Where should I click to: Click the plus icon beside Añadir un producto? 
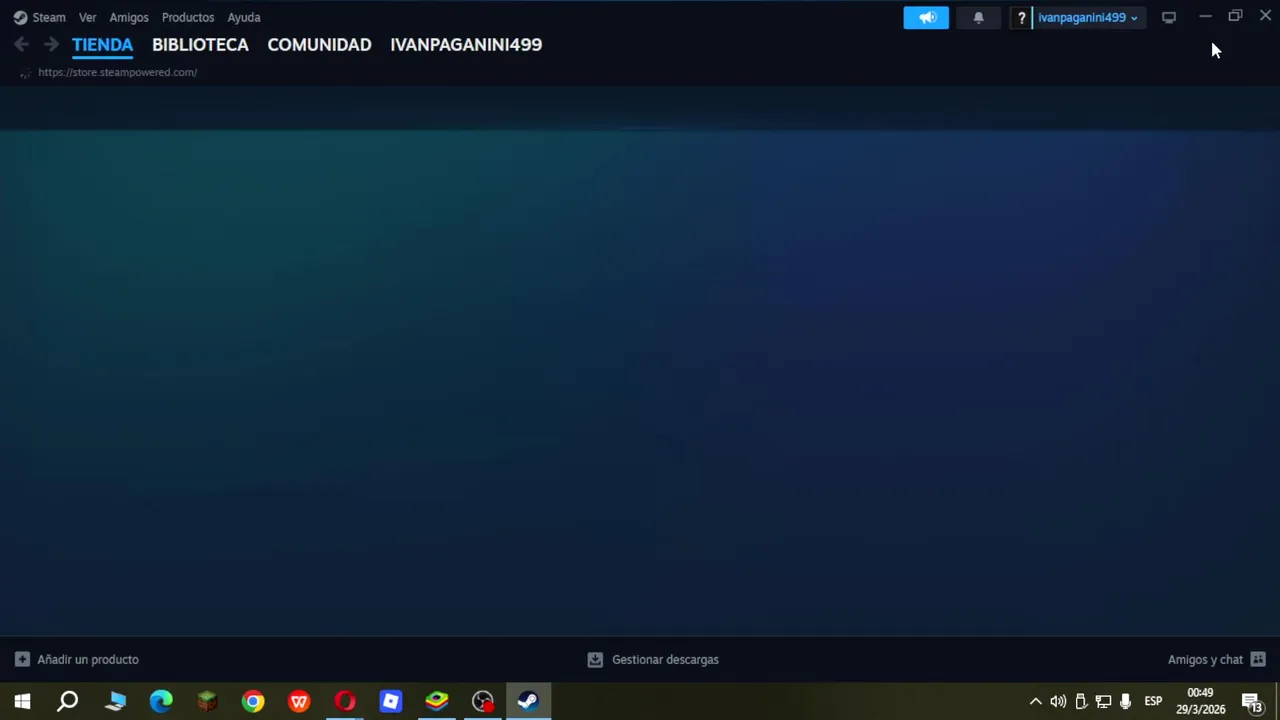pyautogui.click(x=22, y=660)
